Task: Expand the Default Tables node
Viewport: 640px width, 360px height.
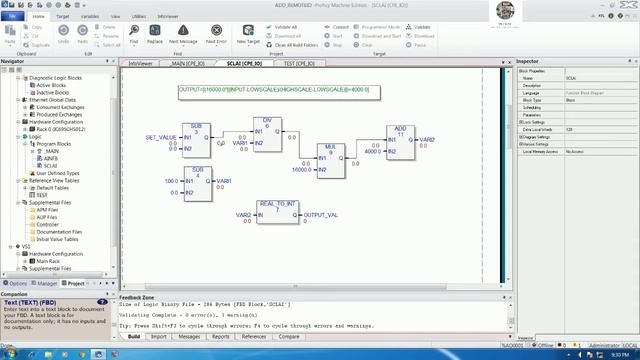Action: 25,188
